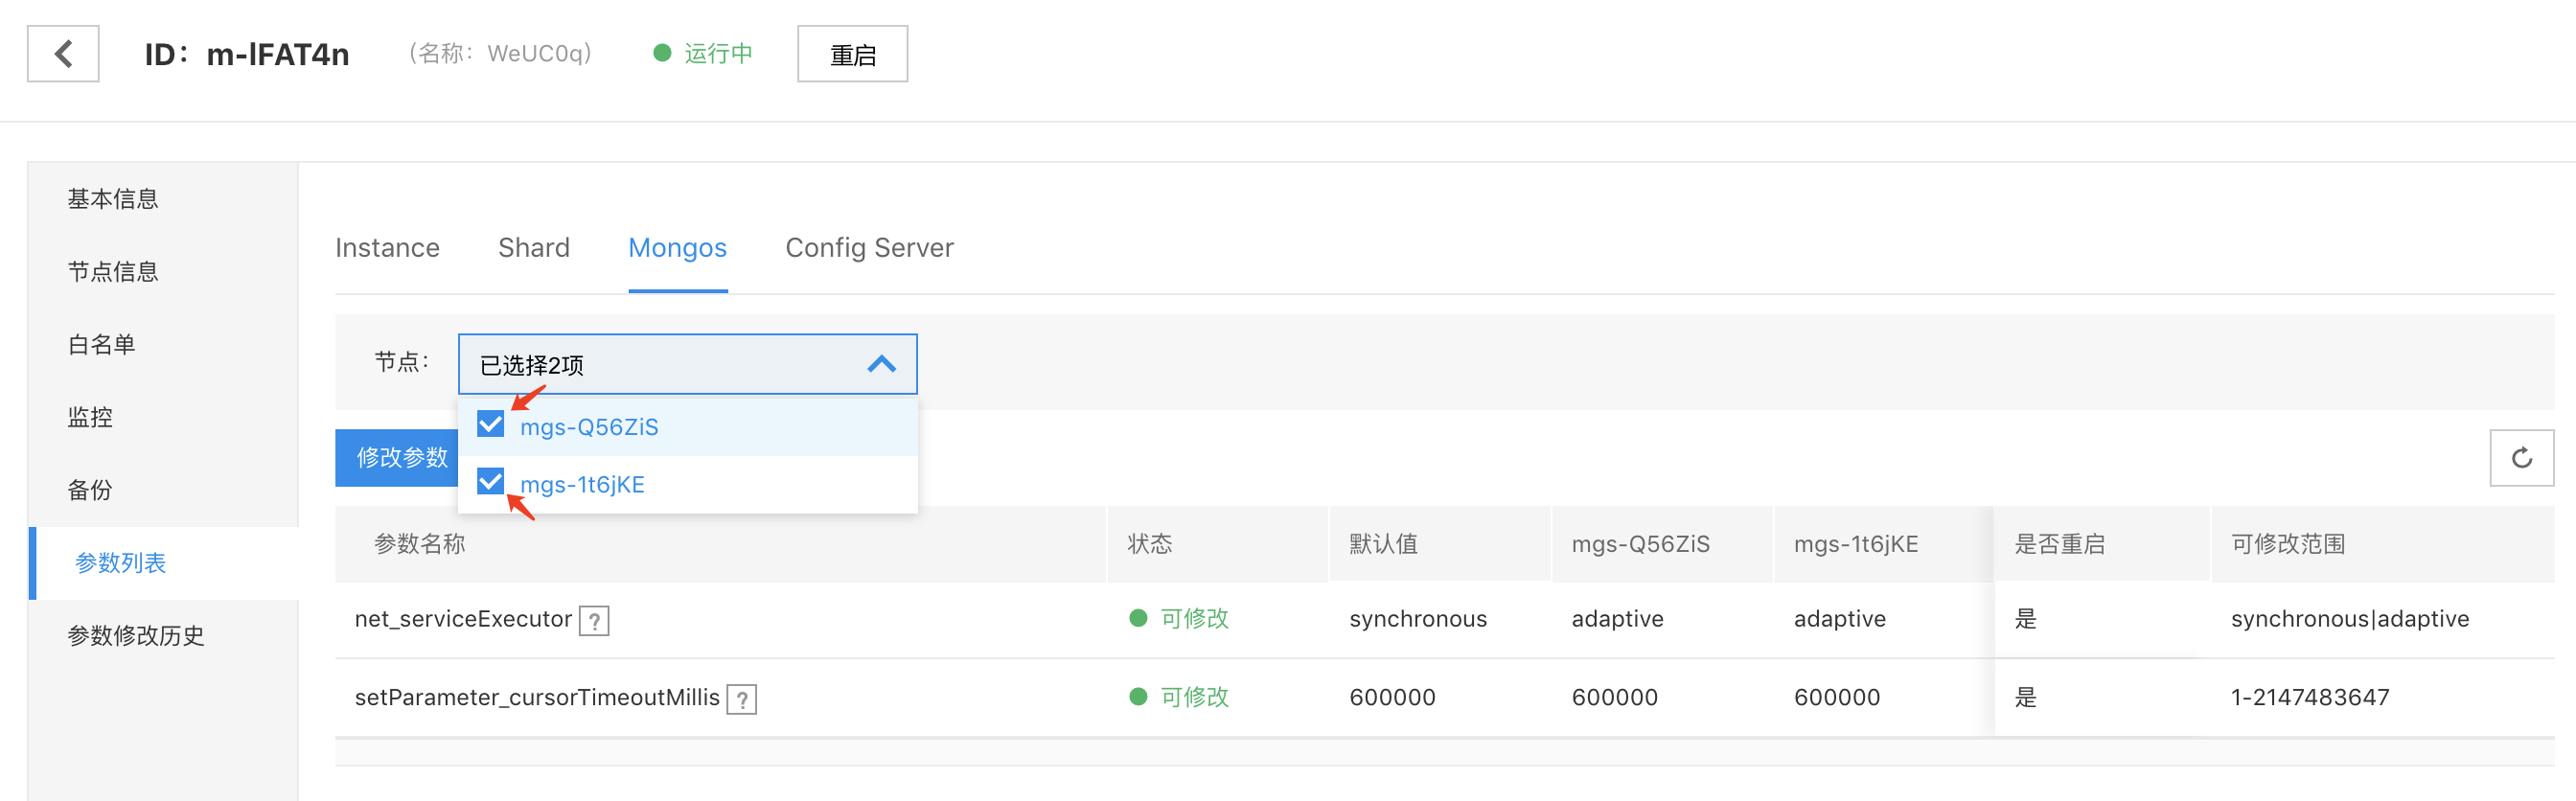Open 节点信息 in the sidebar
The width and height of the screenshot is (2576, 801).
[x=113, y=272]
